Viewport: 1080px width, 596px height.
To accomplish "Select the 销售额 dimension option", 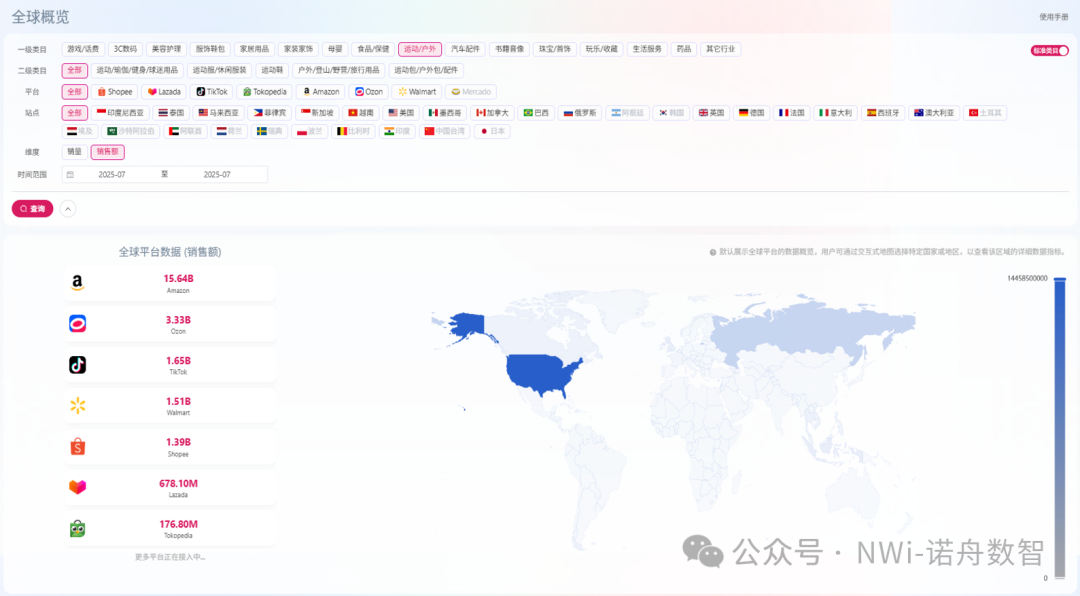I will [x=108, y=152].
